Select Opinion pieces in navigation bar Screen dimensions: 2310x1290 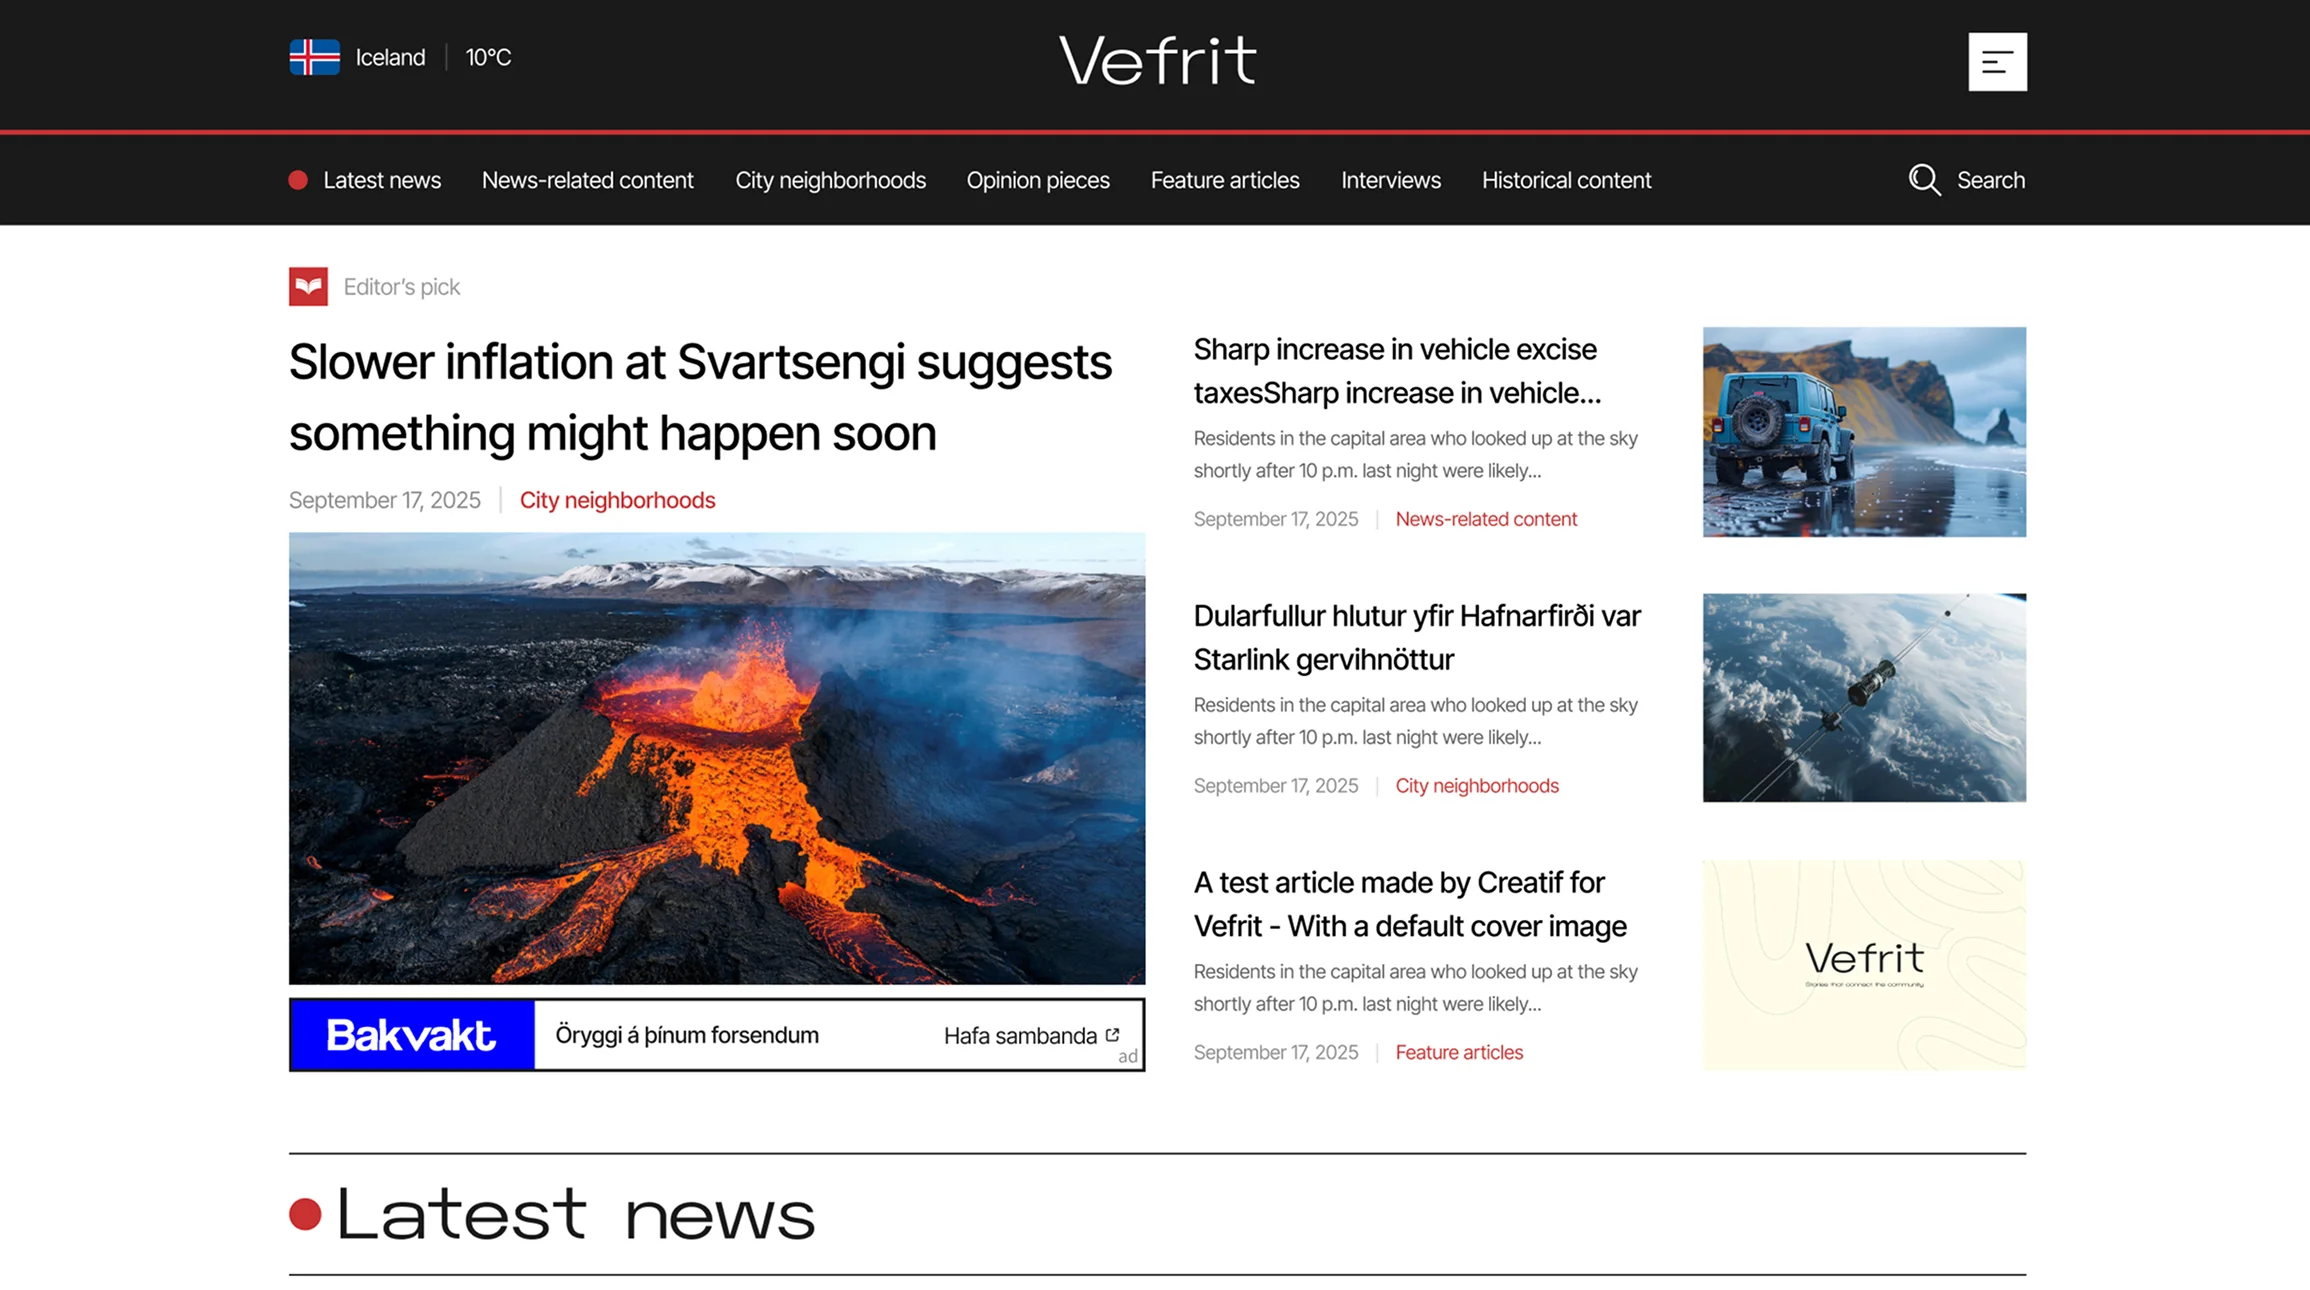click(x=1037, y=180)
